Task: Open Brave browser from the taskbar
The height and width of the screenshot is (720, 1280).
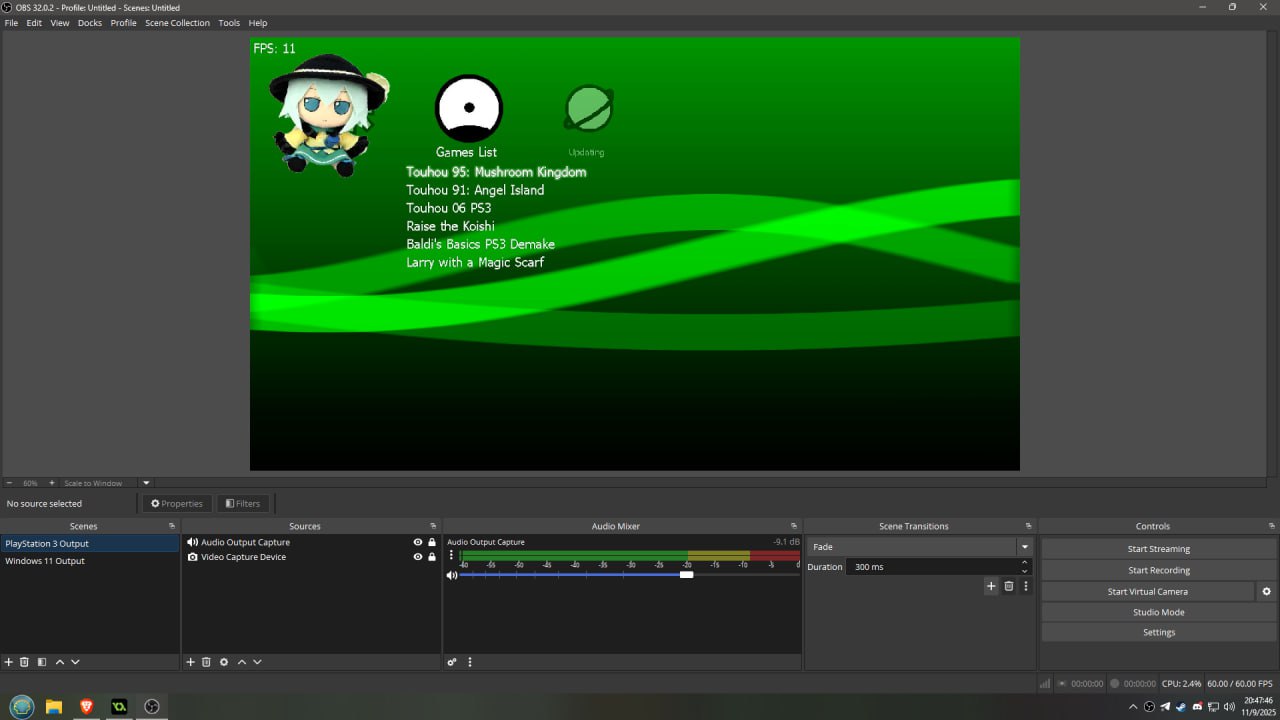Action: pos(86,707)
